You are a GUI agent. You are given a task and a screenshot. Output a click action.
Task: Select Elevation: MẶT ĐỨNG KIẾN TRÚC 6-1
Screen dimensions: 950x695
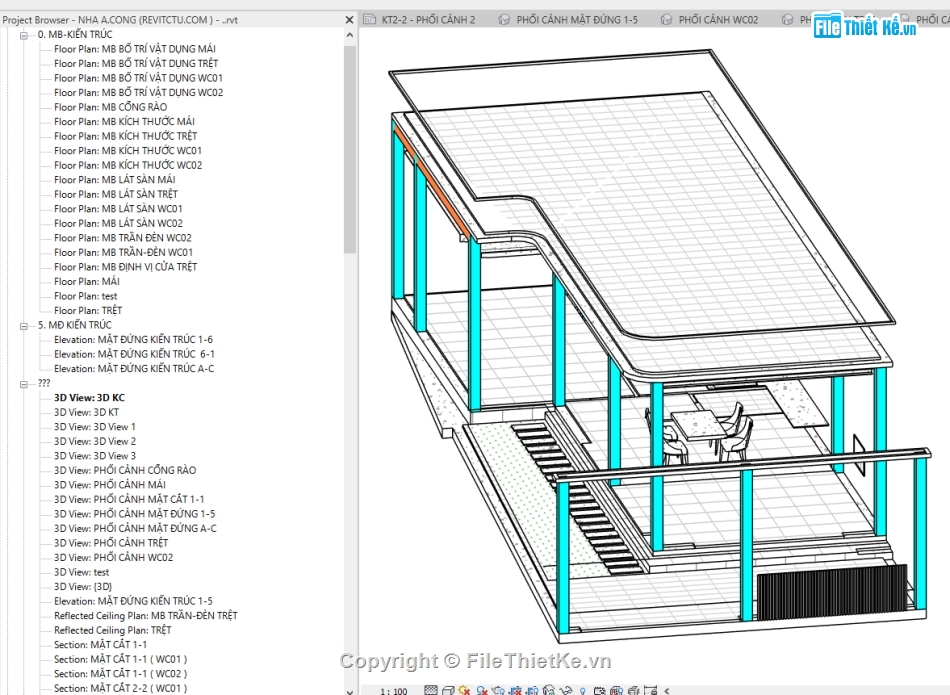pos(134,354)
